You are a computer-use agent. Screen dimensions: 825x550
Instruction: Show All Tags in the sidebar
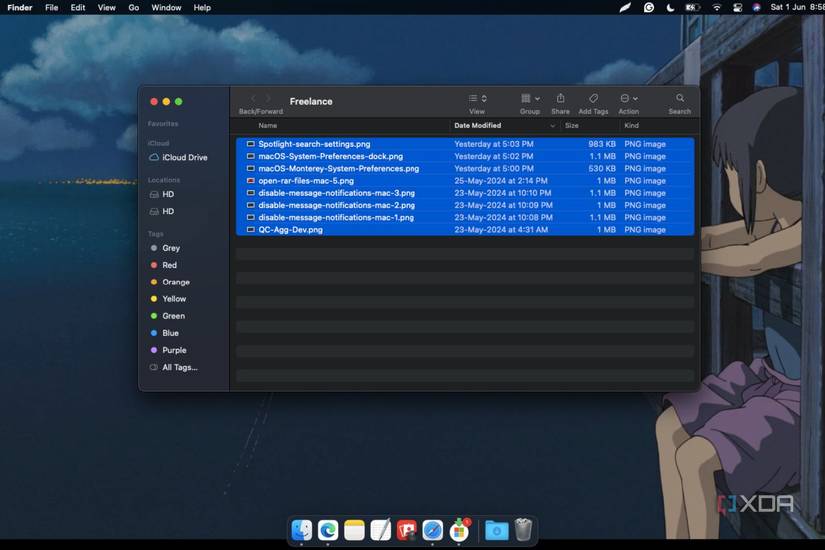pos(179,367)
